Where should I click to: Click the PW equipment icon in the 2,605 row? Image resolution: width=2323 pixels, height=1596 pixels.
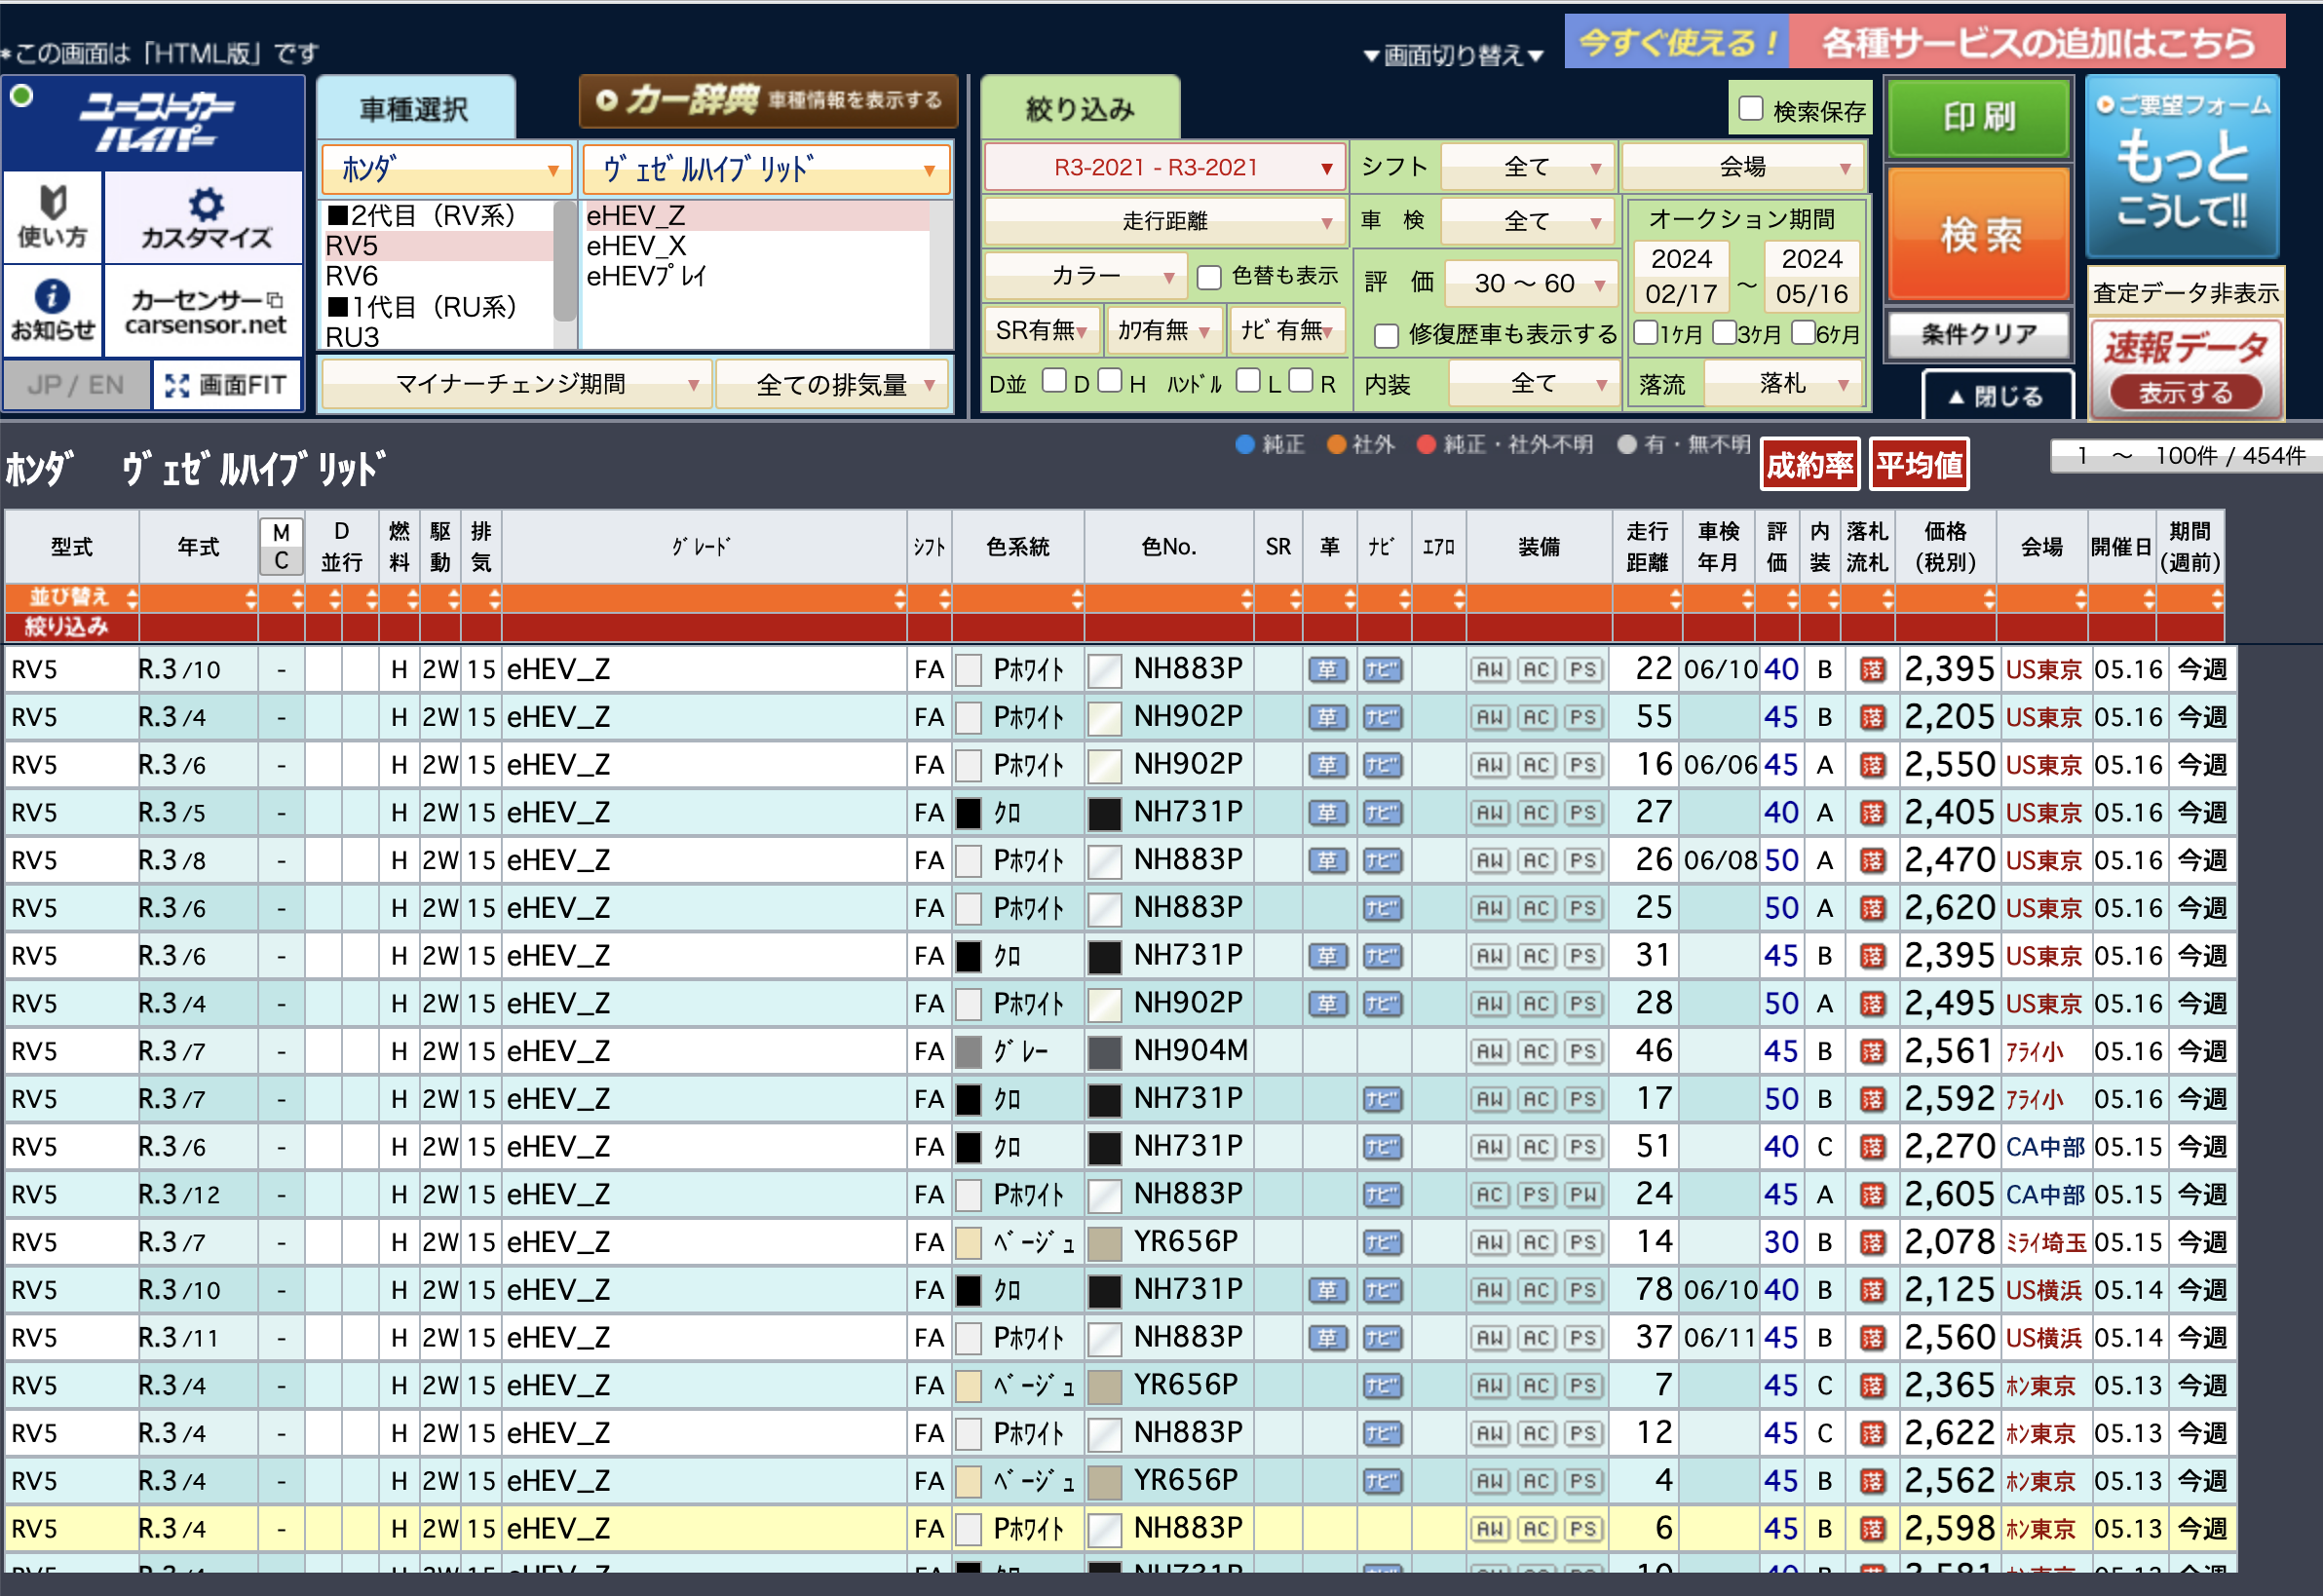(1582, 1195)
